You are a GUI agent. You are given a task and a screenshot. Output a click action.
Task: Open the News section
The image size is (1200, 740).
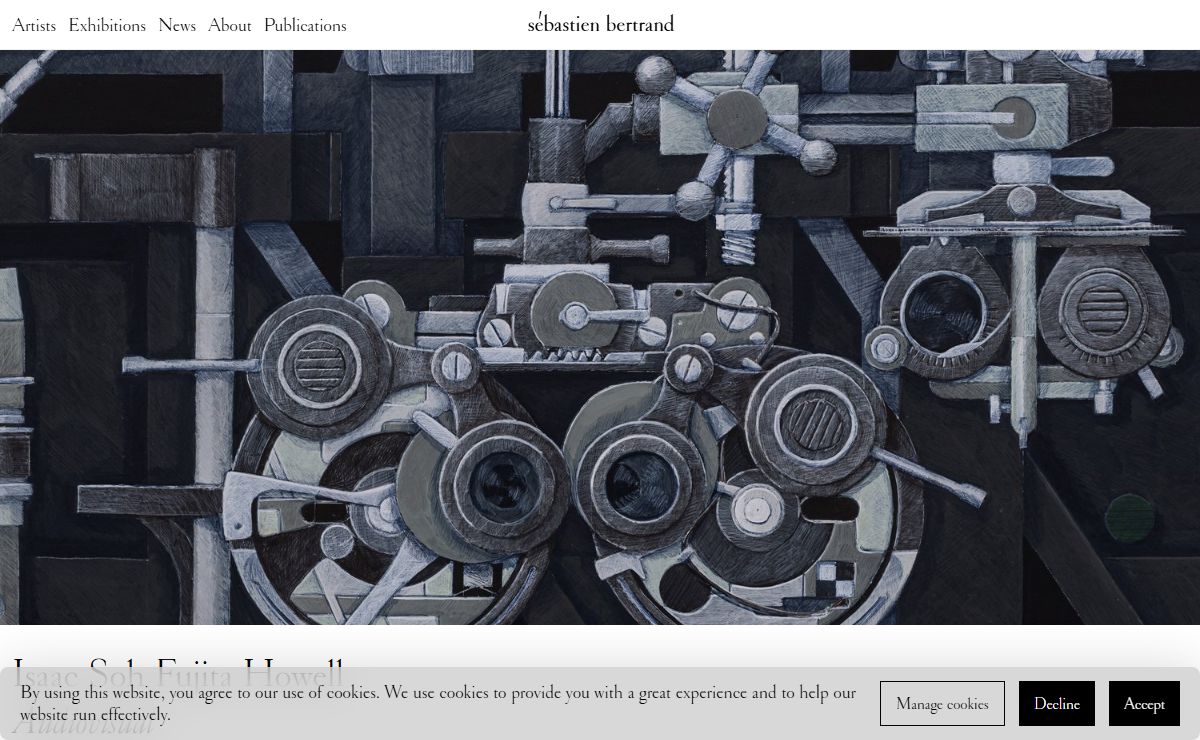pyautogui.click(x=177, y=25)
